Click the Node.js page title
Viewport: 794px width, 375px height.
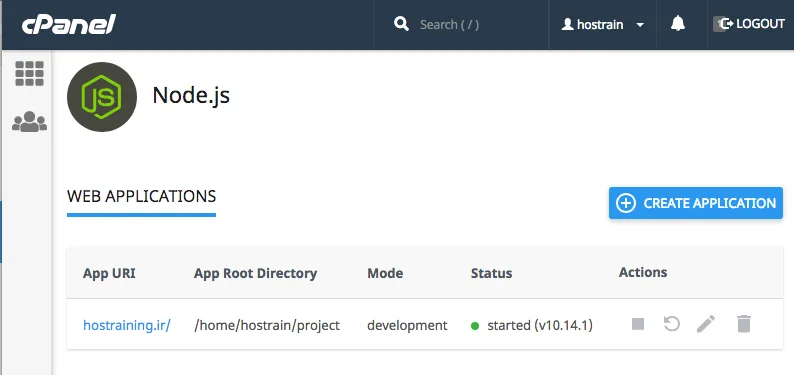[191, 95]
